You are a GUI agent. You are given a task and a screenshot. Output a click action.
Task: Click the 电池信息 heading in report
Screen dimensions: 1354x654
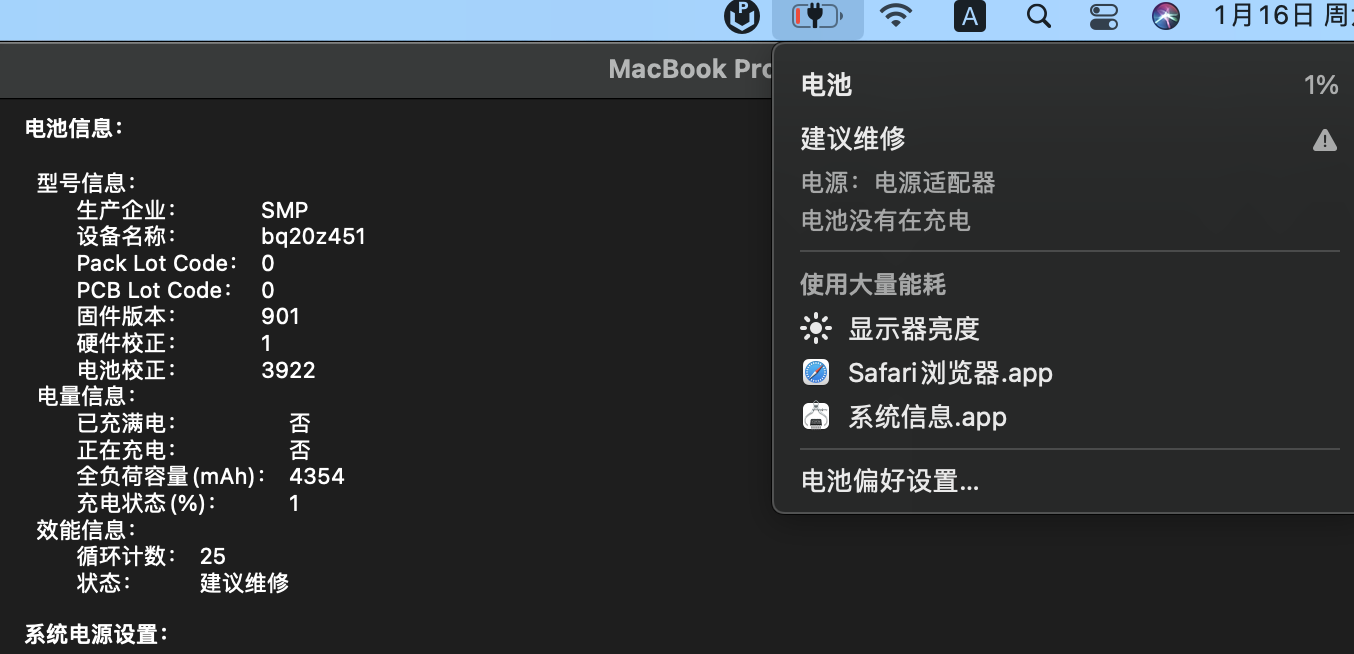pyautogui.click(x=74, y=128)
